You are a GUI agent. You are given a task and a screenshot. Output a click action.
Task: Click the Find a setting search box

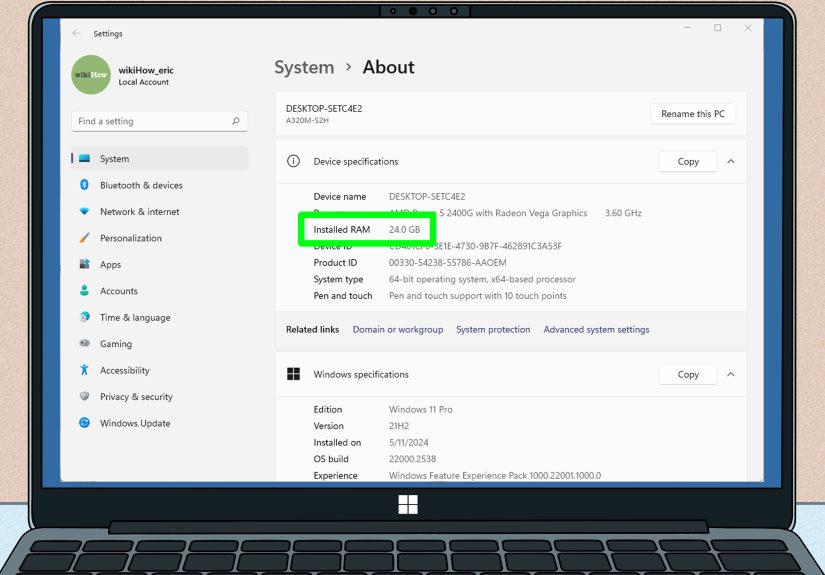tap(159, 121)
